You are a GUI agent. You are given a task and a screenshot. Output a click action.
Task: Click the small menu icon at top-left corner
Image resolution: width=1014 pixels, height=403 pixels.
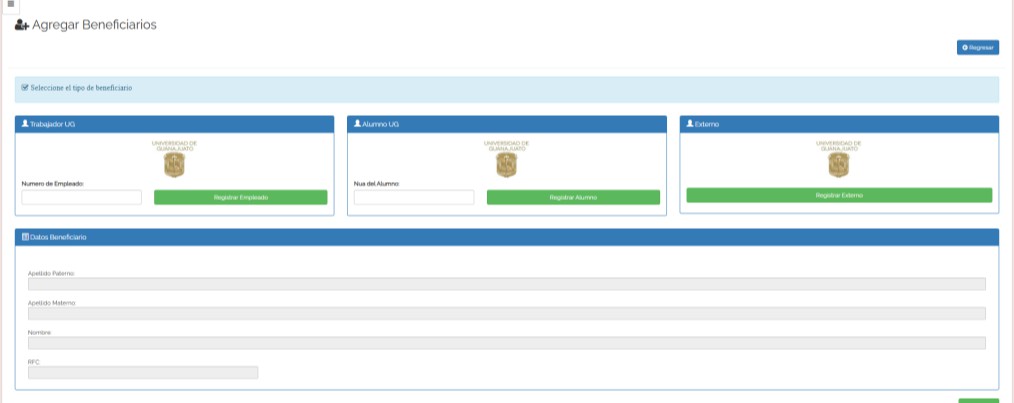10,4
